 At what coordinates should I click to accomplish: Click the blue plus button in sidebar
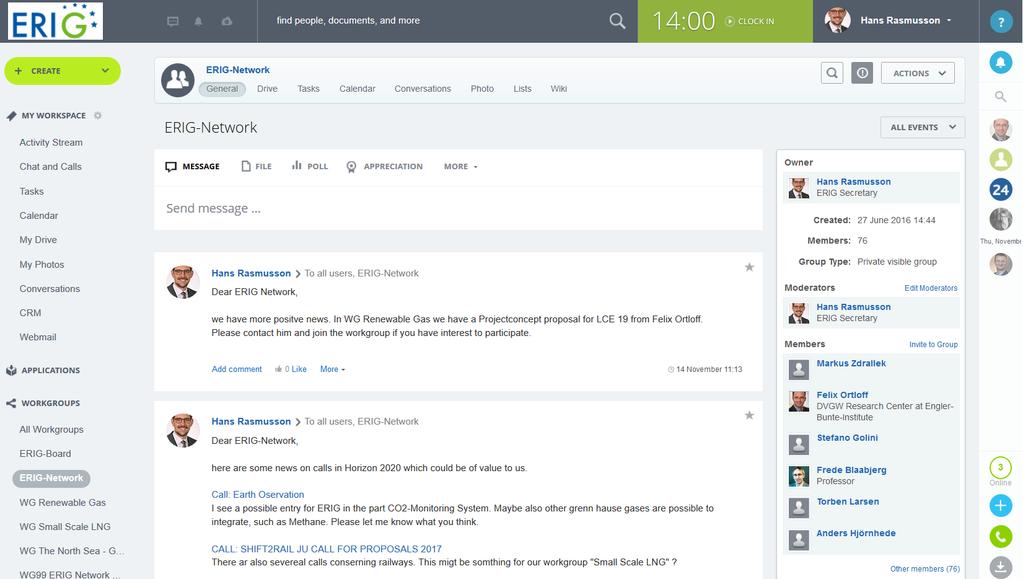(x=1001, y=505)
